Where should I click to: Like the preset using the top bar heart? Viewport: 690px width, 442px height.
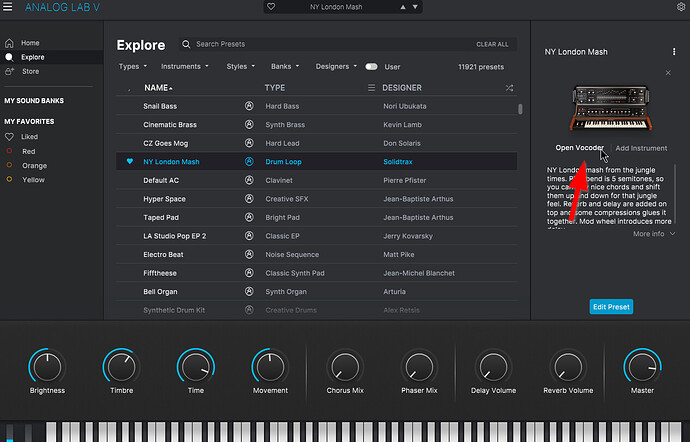coord(271,7)
